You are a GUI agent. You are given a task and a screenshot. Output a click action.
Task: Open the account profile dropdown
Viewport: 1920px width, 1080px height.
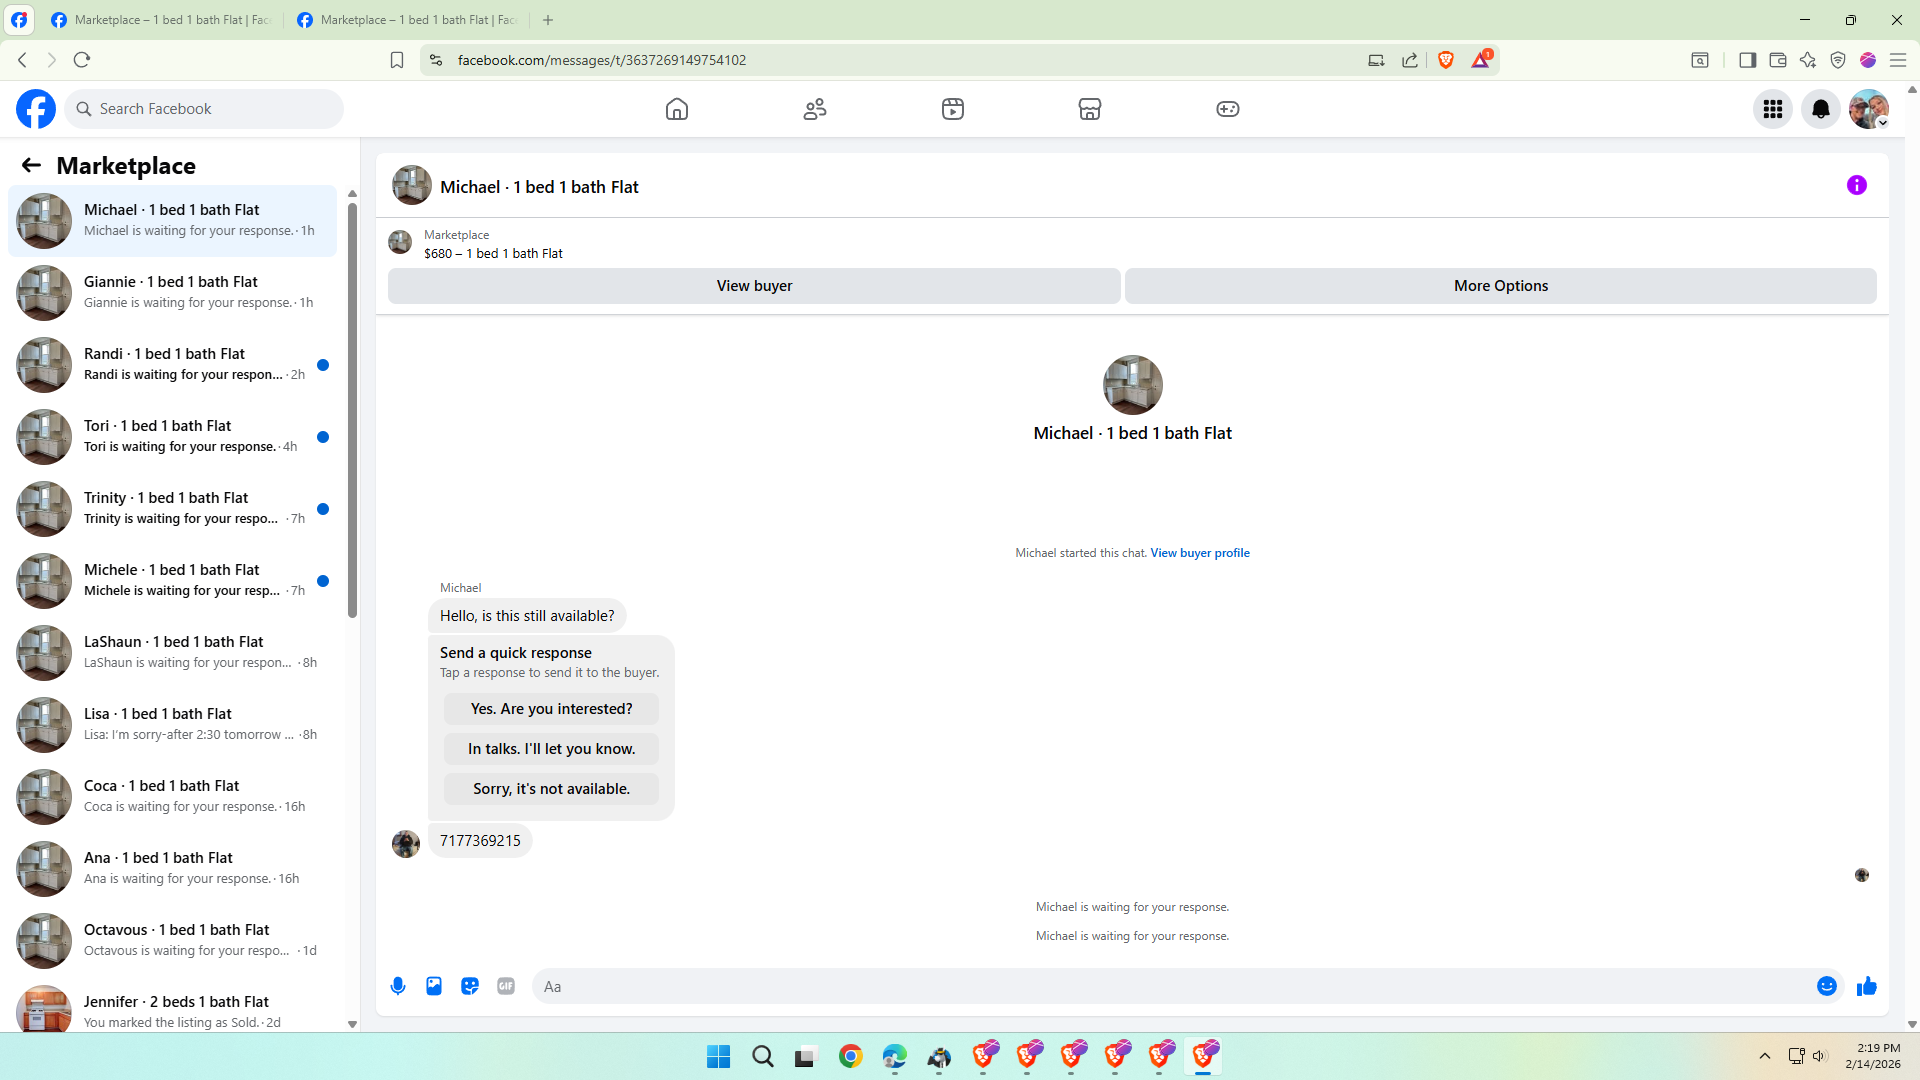tap(1868, 109)
